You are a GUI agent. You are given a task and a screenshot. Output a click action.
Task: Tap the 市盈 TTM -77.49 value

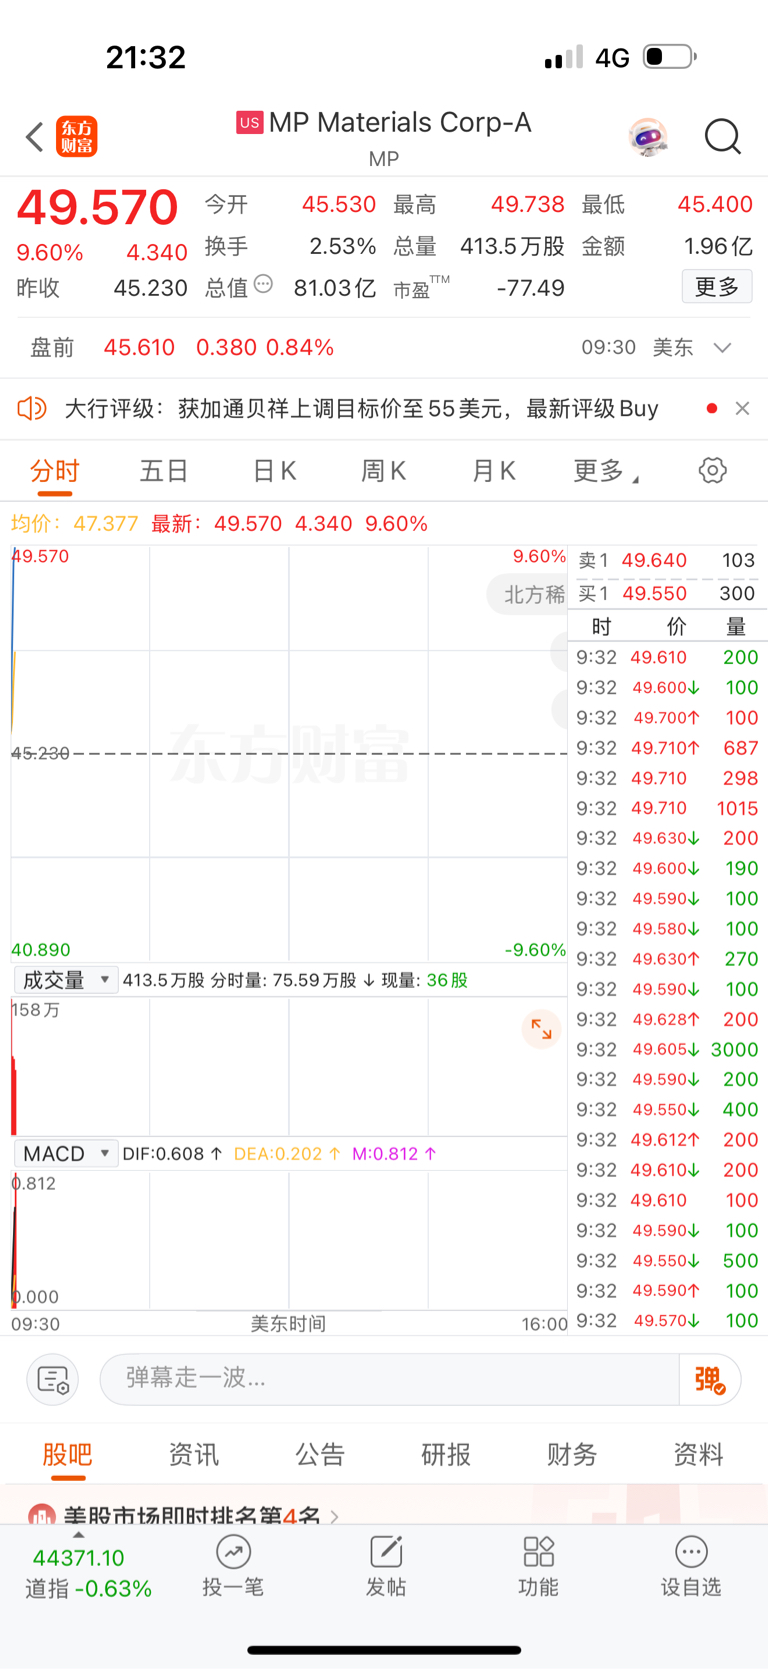pos(530,288)
